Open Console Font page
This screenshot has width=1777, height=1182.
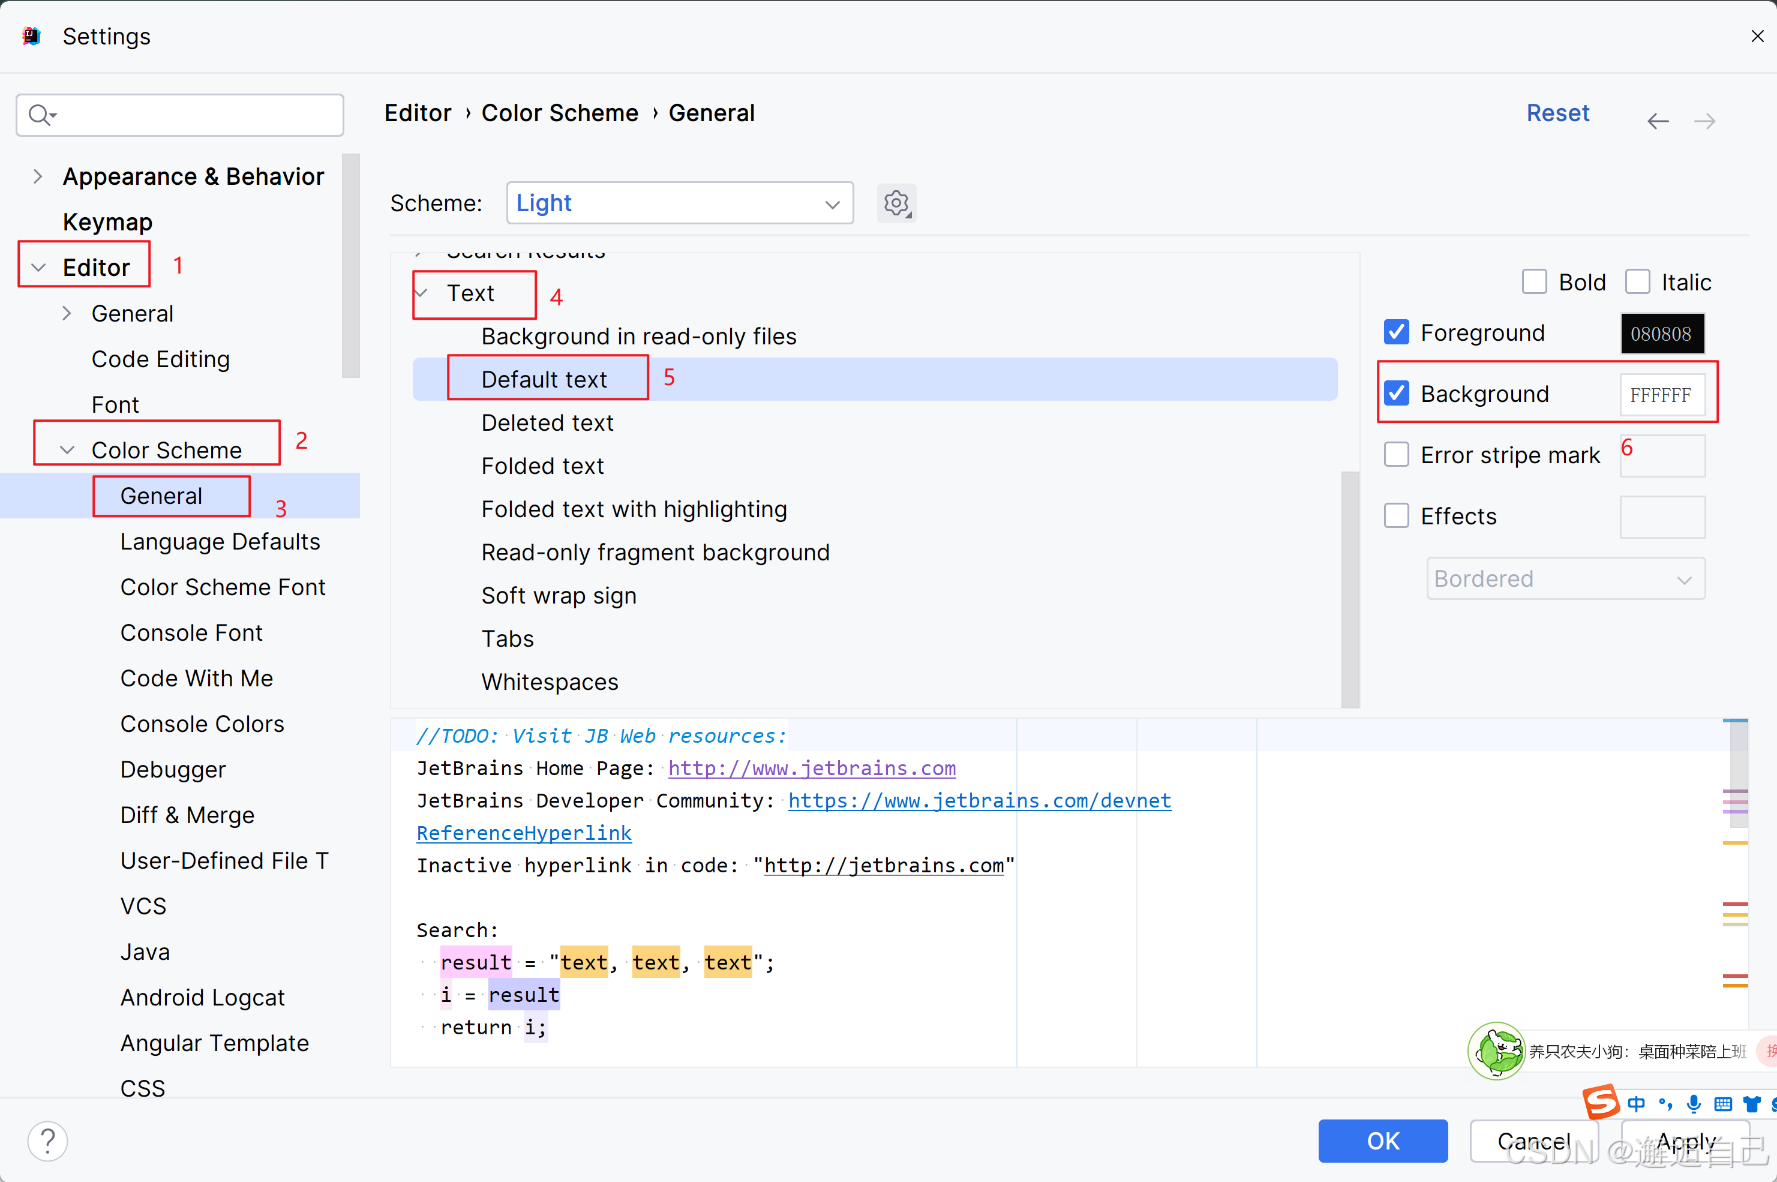pyautogui.click(x=191, y=633)
